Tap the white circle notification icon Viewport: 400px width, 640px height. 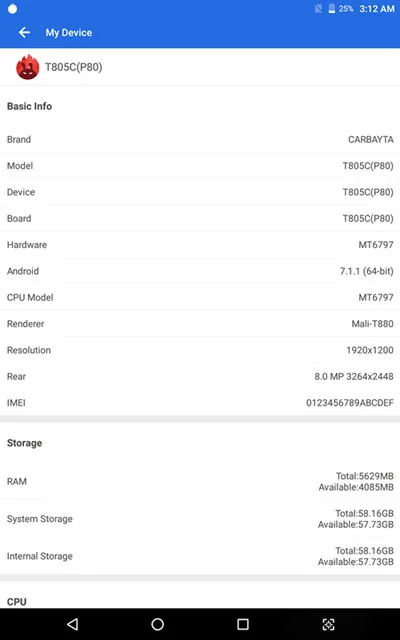pos(12,9)
